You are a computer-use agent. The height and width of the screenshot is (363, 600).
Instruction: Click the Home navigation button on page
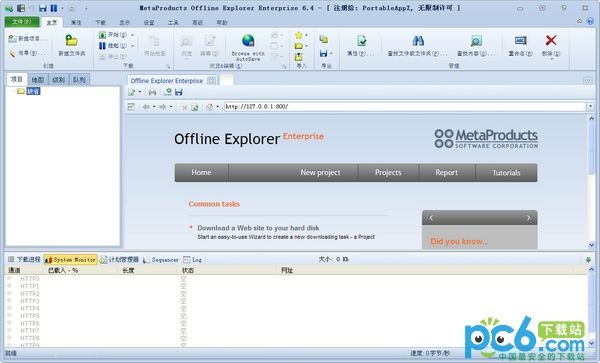(x=201, y=173)
